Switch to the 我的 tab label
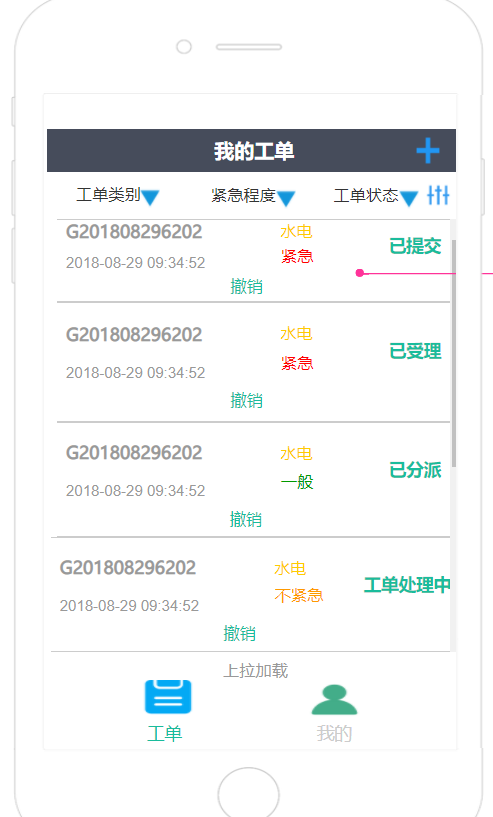 coord(334,734)
